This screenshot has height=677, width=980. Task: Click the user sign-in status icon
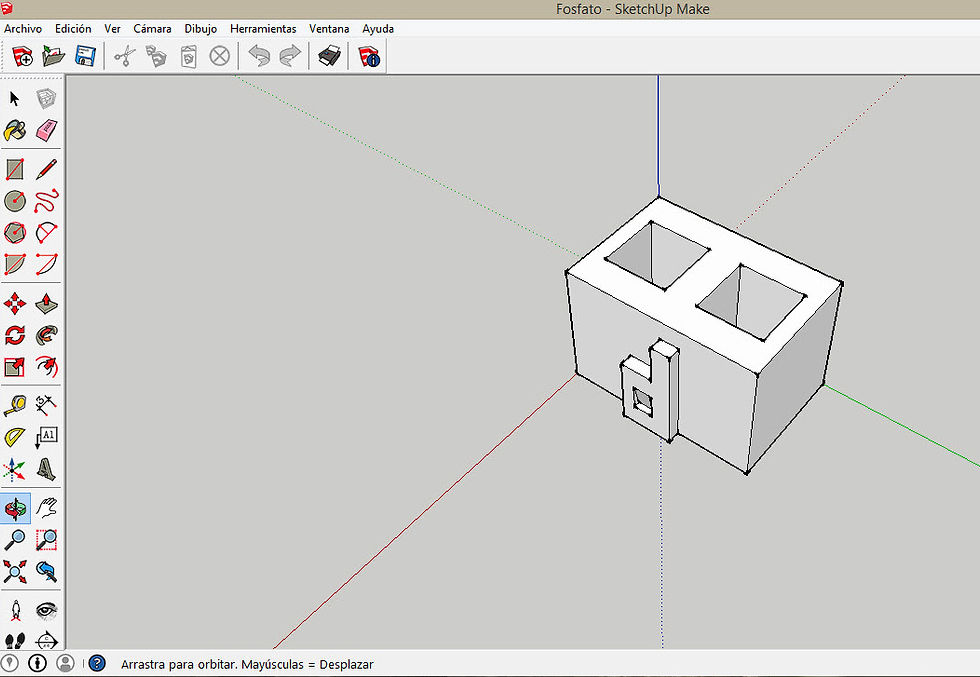[x=65, y=663]
